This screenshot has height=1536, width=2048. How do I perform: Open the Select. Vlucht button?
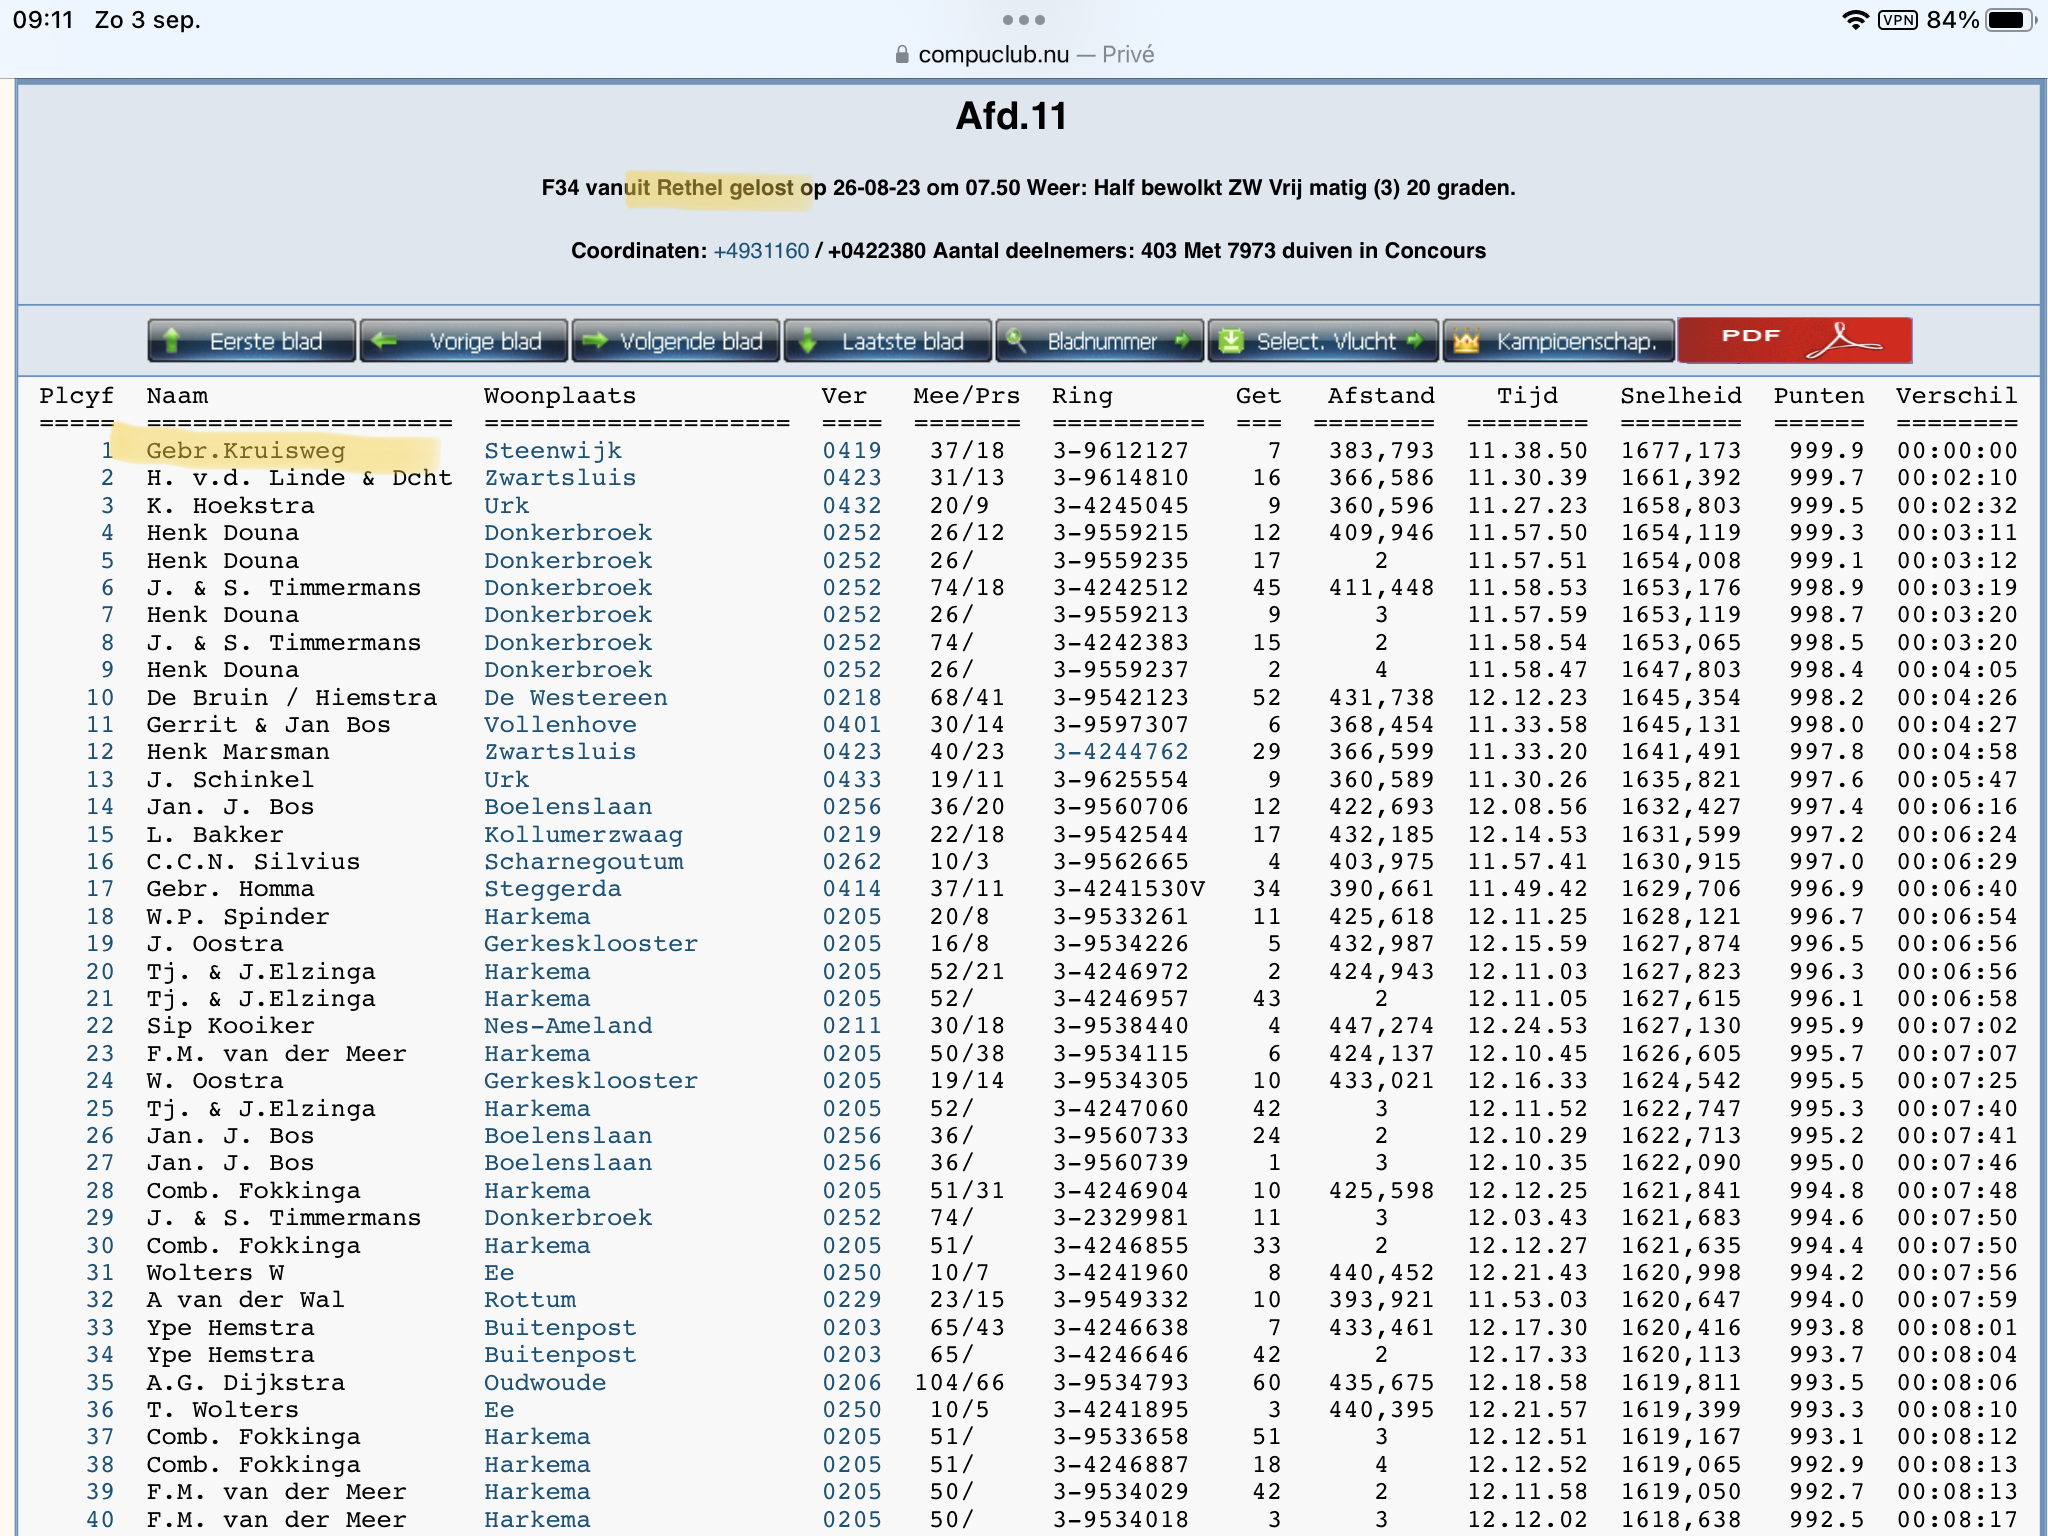click(1323, 341)
